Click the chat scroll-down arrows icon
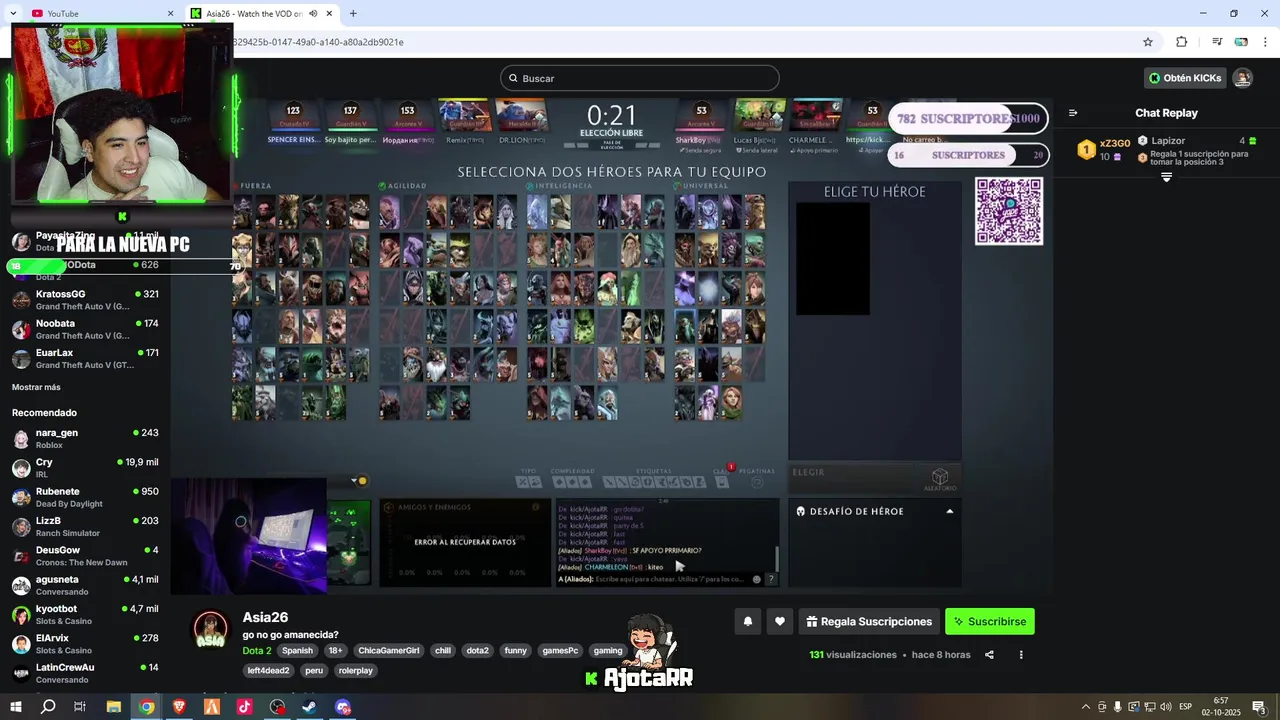This screenshot has height=720, width=1280. (1166, 177)
